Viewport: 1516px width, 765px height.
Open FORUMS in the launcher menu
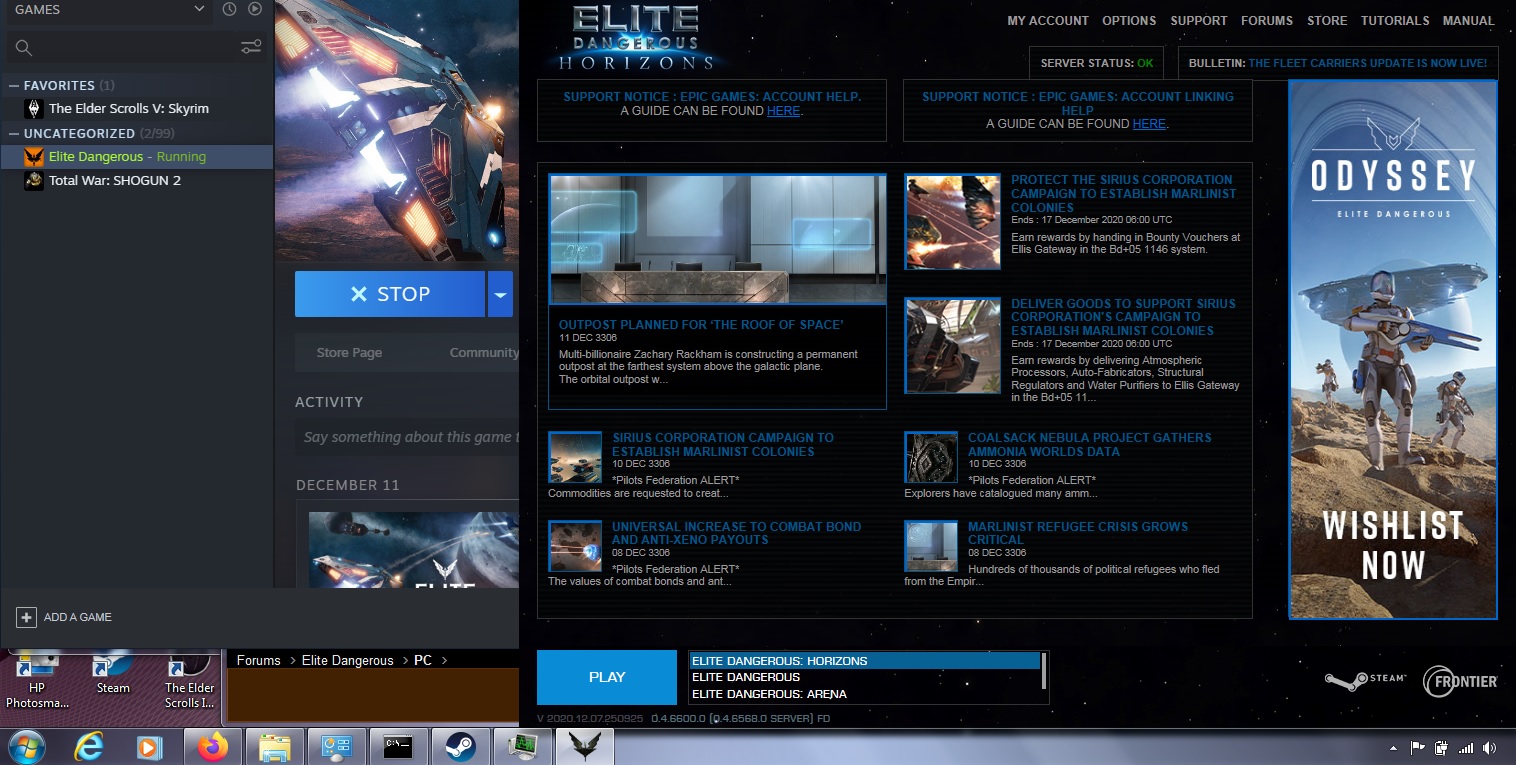click(1267, 21)
